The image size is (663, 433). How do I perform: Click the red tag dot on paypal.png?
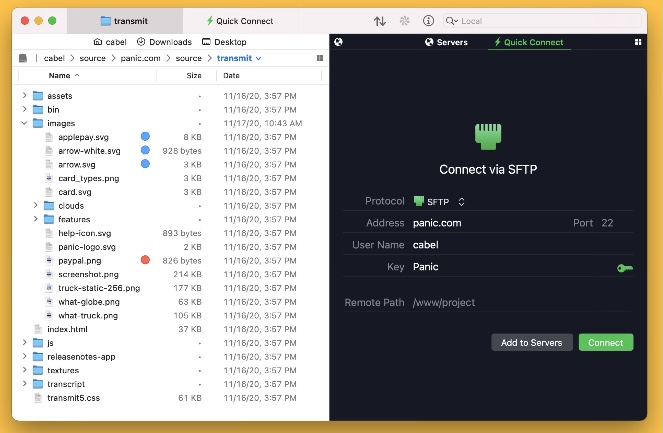point(145,260)
